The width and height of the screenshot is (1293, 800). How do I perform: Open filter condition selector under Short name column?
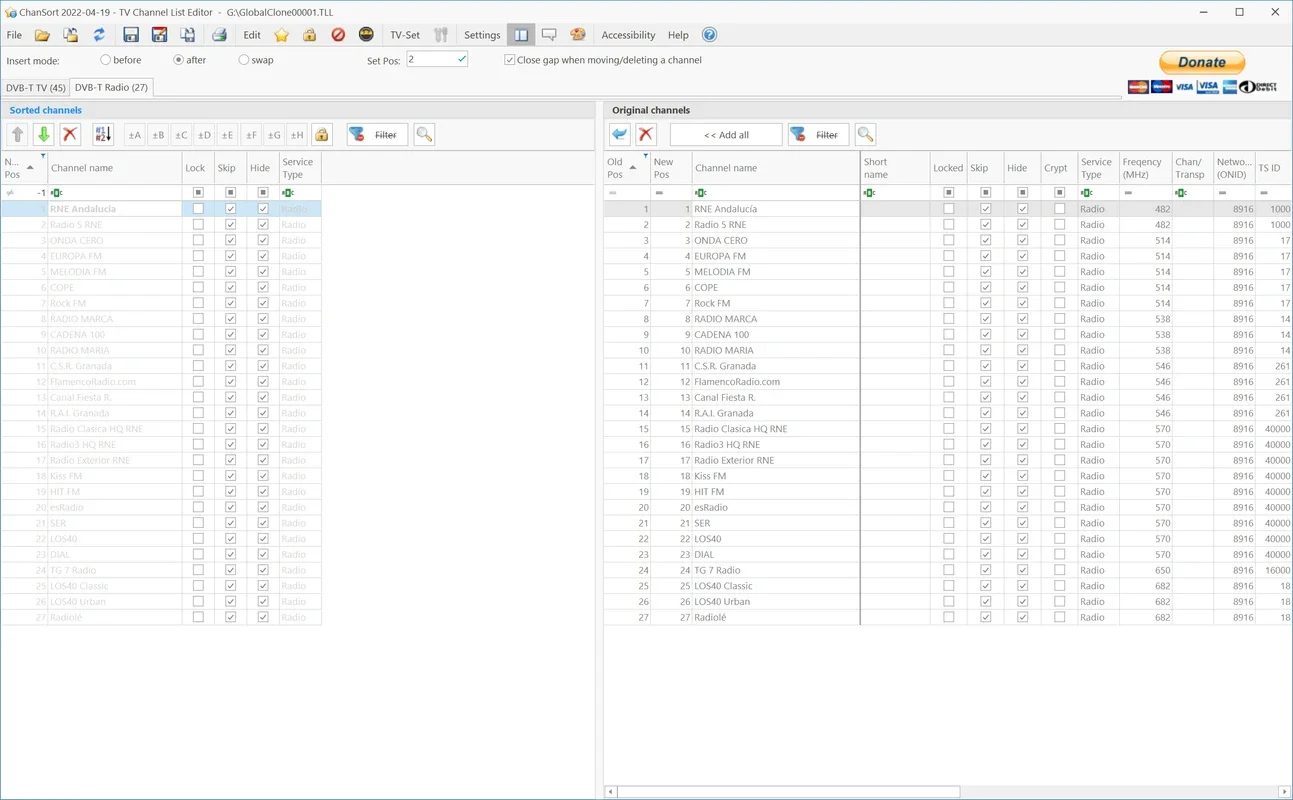870,192
